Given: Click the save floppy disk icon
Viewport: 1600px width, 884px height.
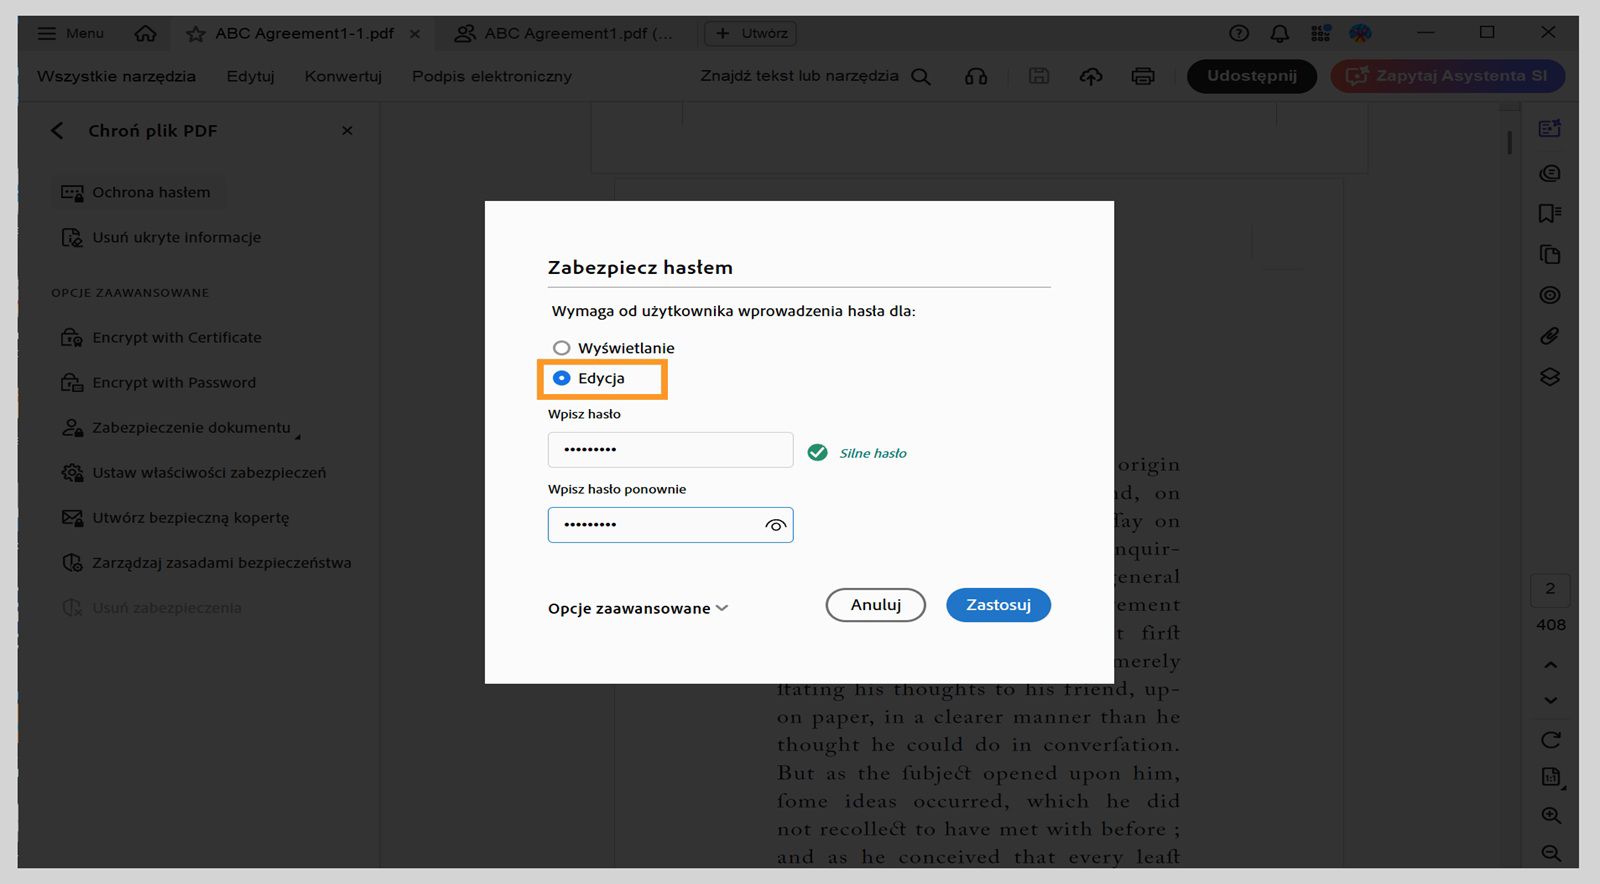Looking at the screenshot, I should (x=1039, y=76).
